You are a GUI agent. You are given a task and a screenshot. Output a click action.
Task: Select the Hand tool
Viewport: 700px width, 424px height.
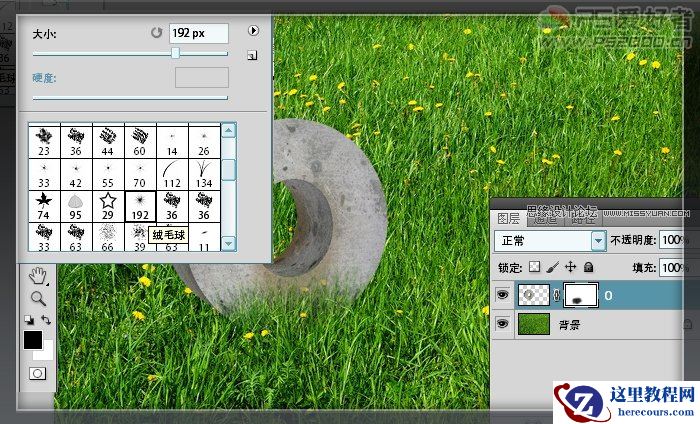[x=38, y=276]
